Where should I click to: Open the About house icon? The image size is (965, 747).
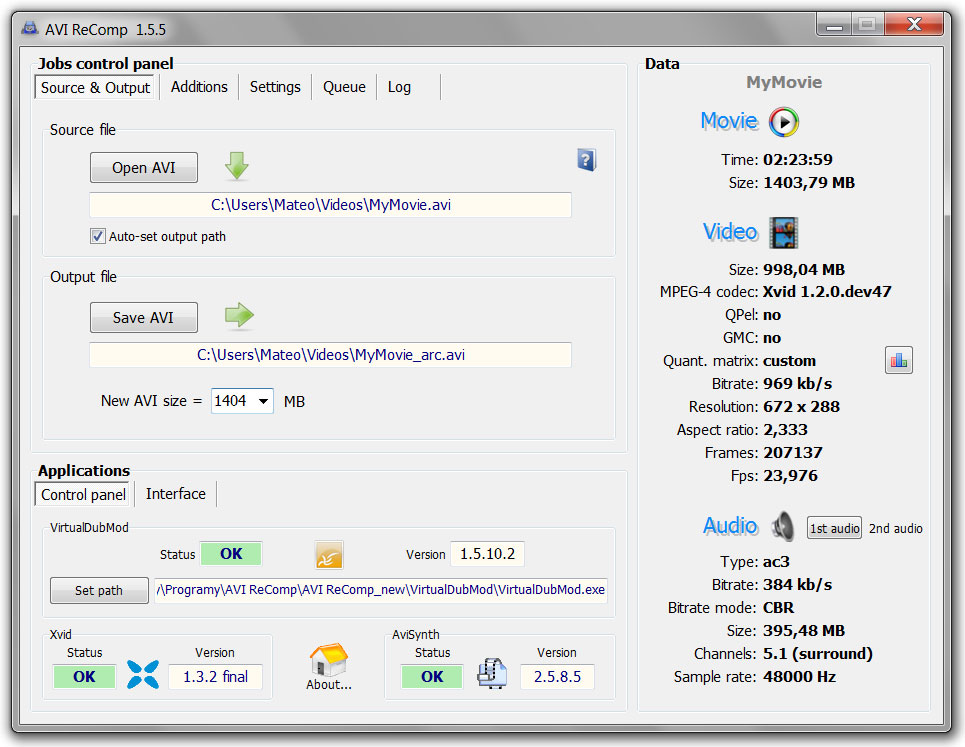point(329,665)
